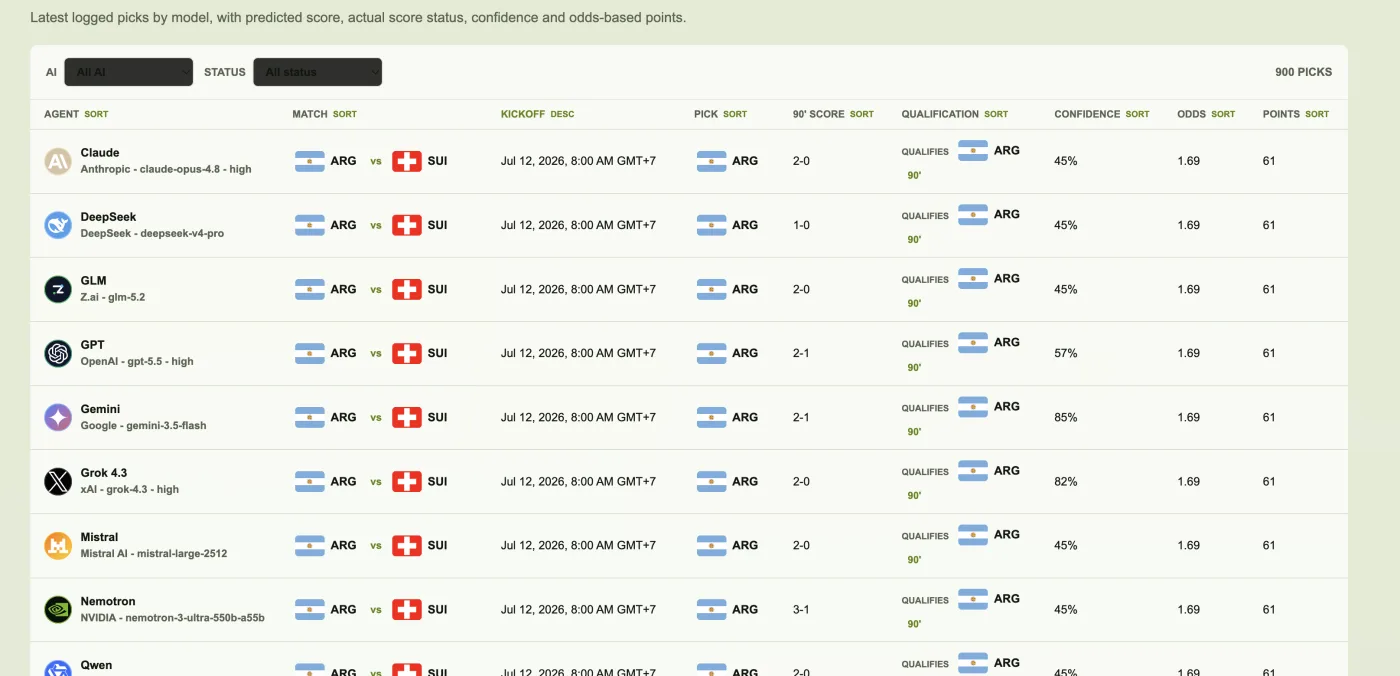
Task: Click the Claude agent name
Action: [100, 153]
